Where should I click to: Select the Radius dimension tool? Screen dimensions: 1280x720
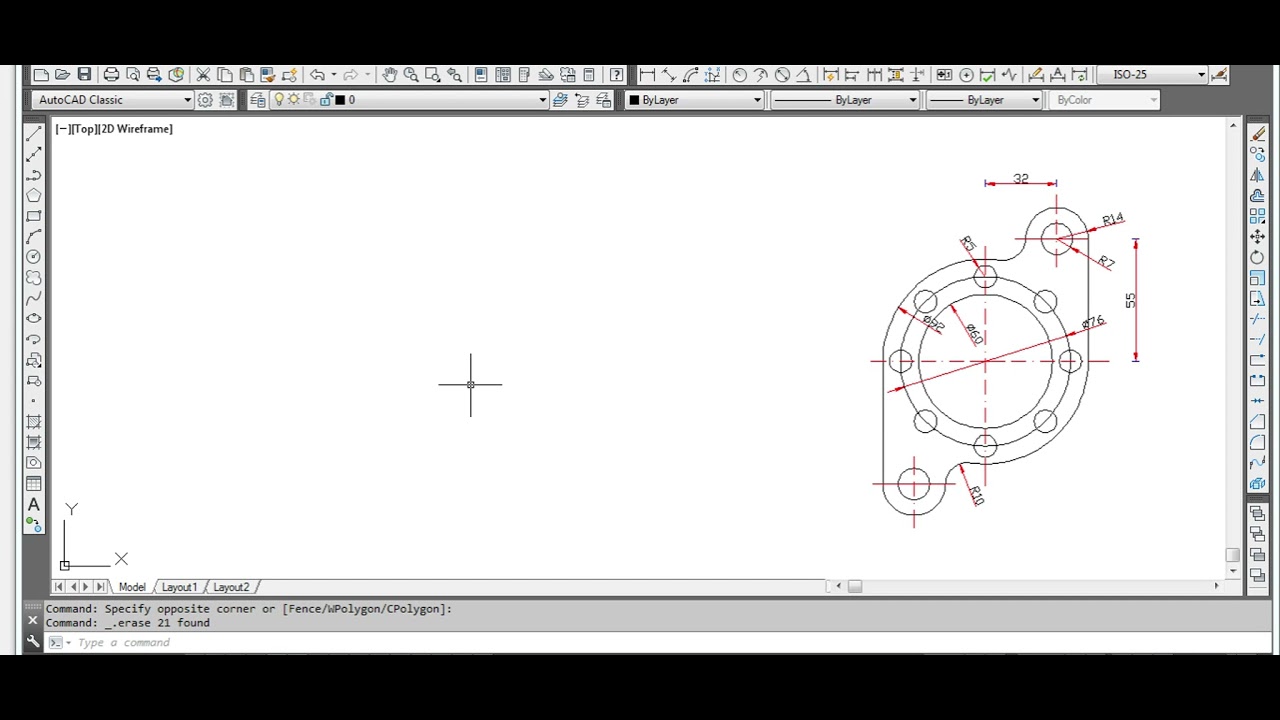(x=739, y=75)
